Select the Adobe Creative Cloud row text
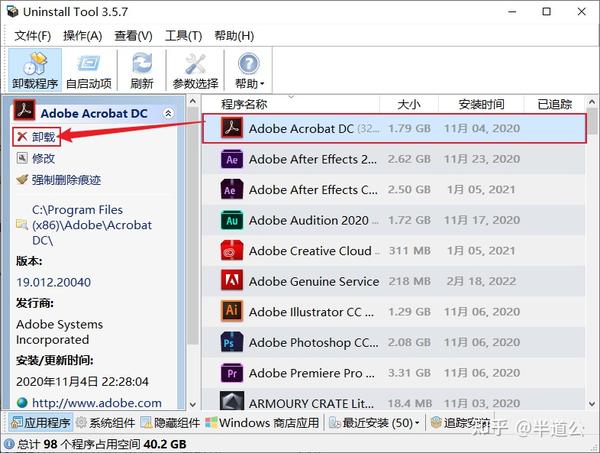The width and height of the screenshot is (600, 453). click(x=310, y=251)
